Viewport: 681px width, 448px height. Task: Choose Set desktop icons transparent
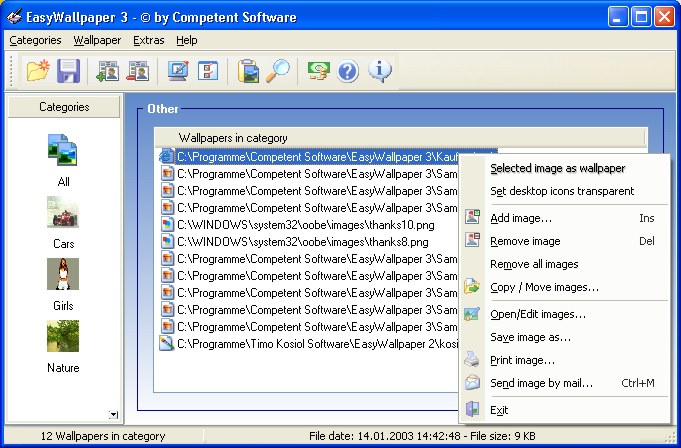click(x=564, y=191)
